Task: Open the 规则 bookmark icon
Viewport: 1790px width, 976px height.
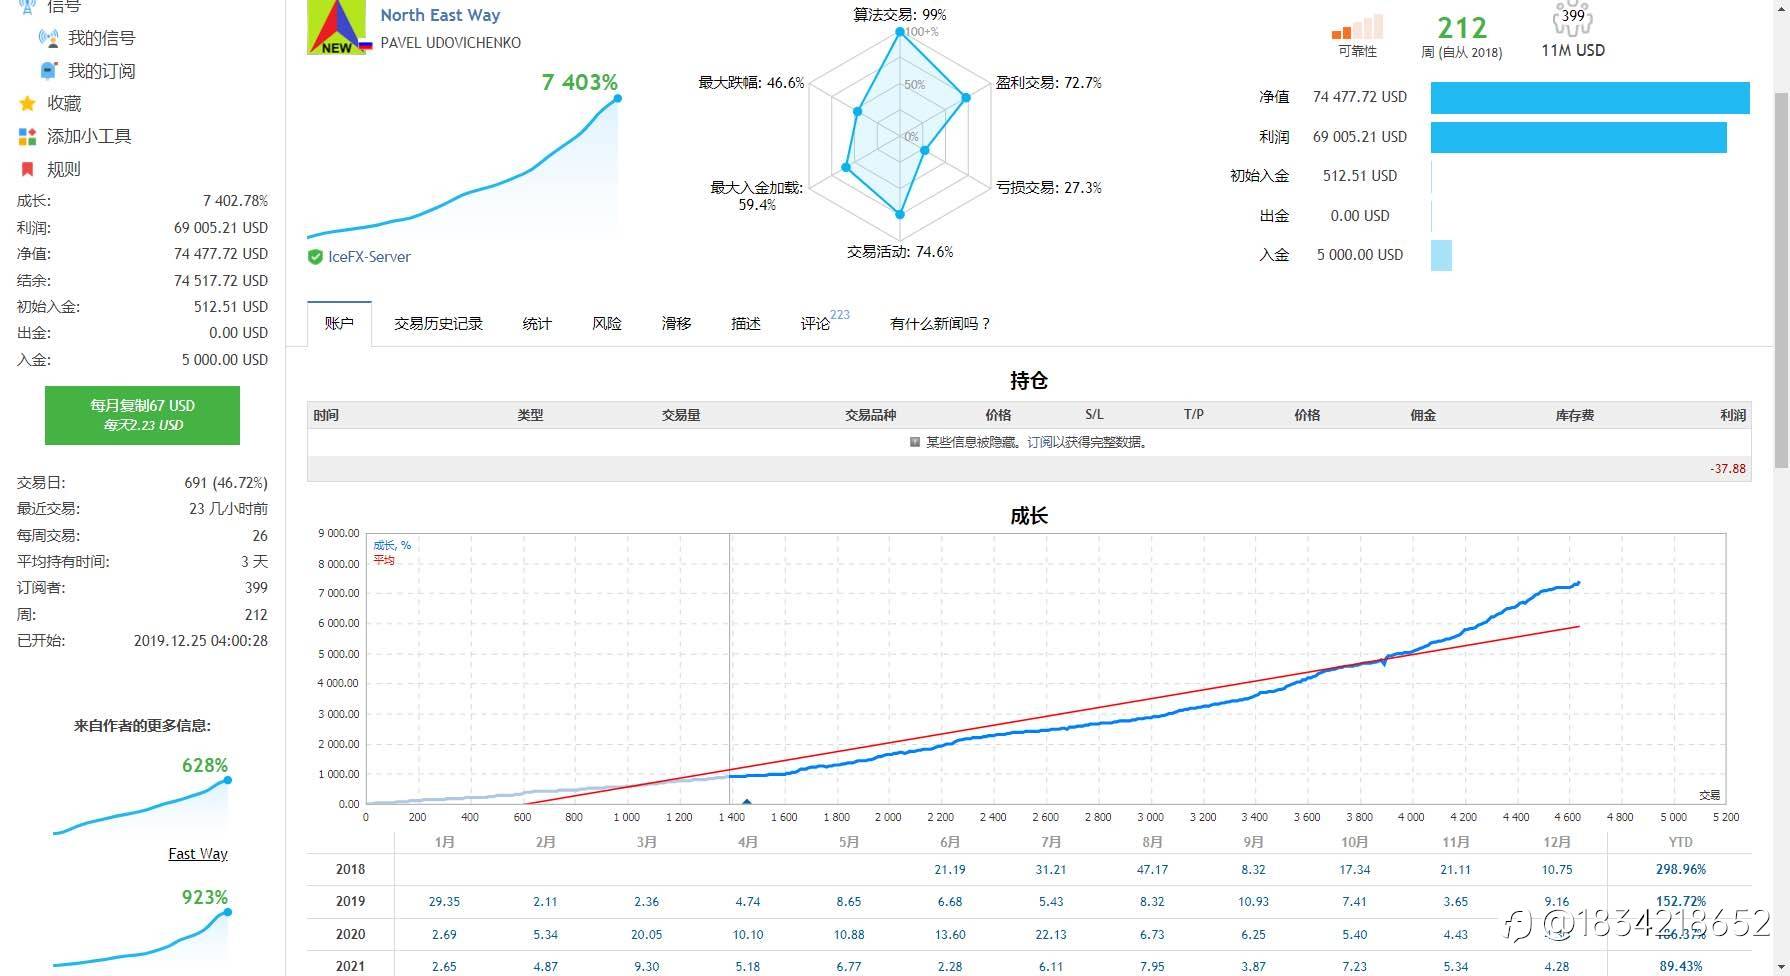Action: coord(27,169)
